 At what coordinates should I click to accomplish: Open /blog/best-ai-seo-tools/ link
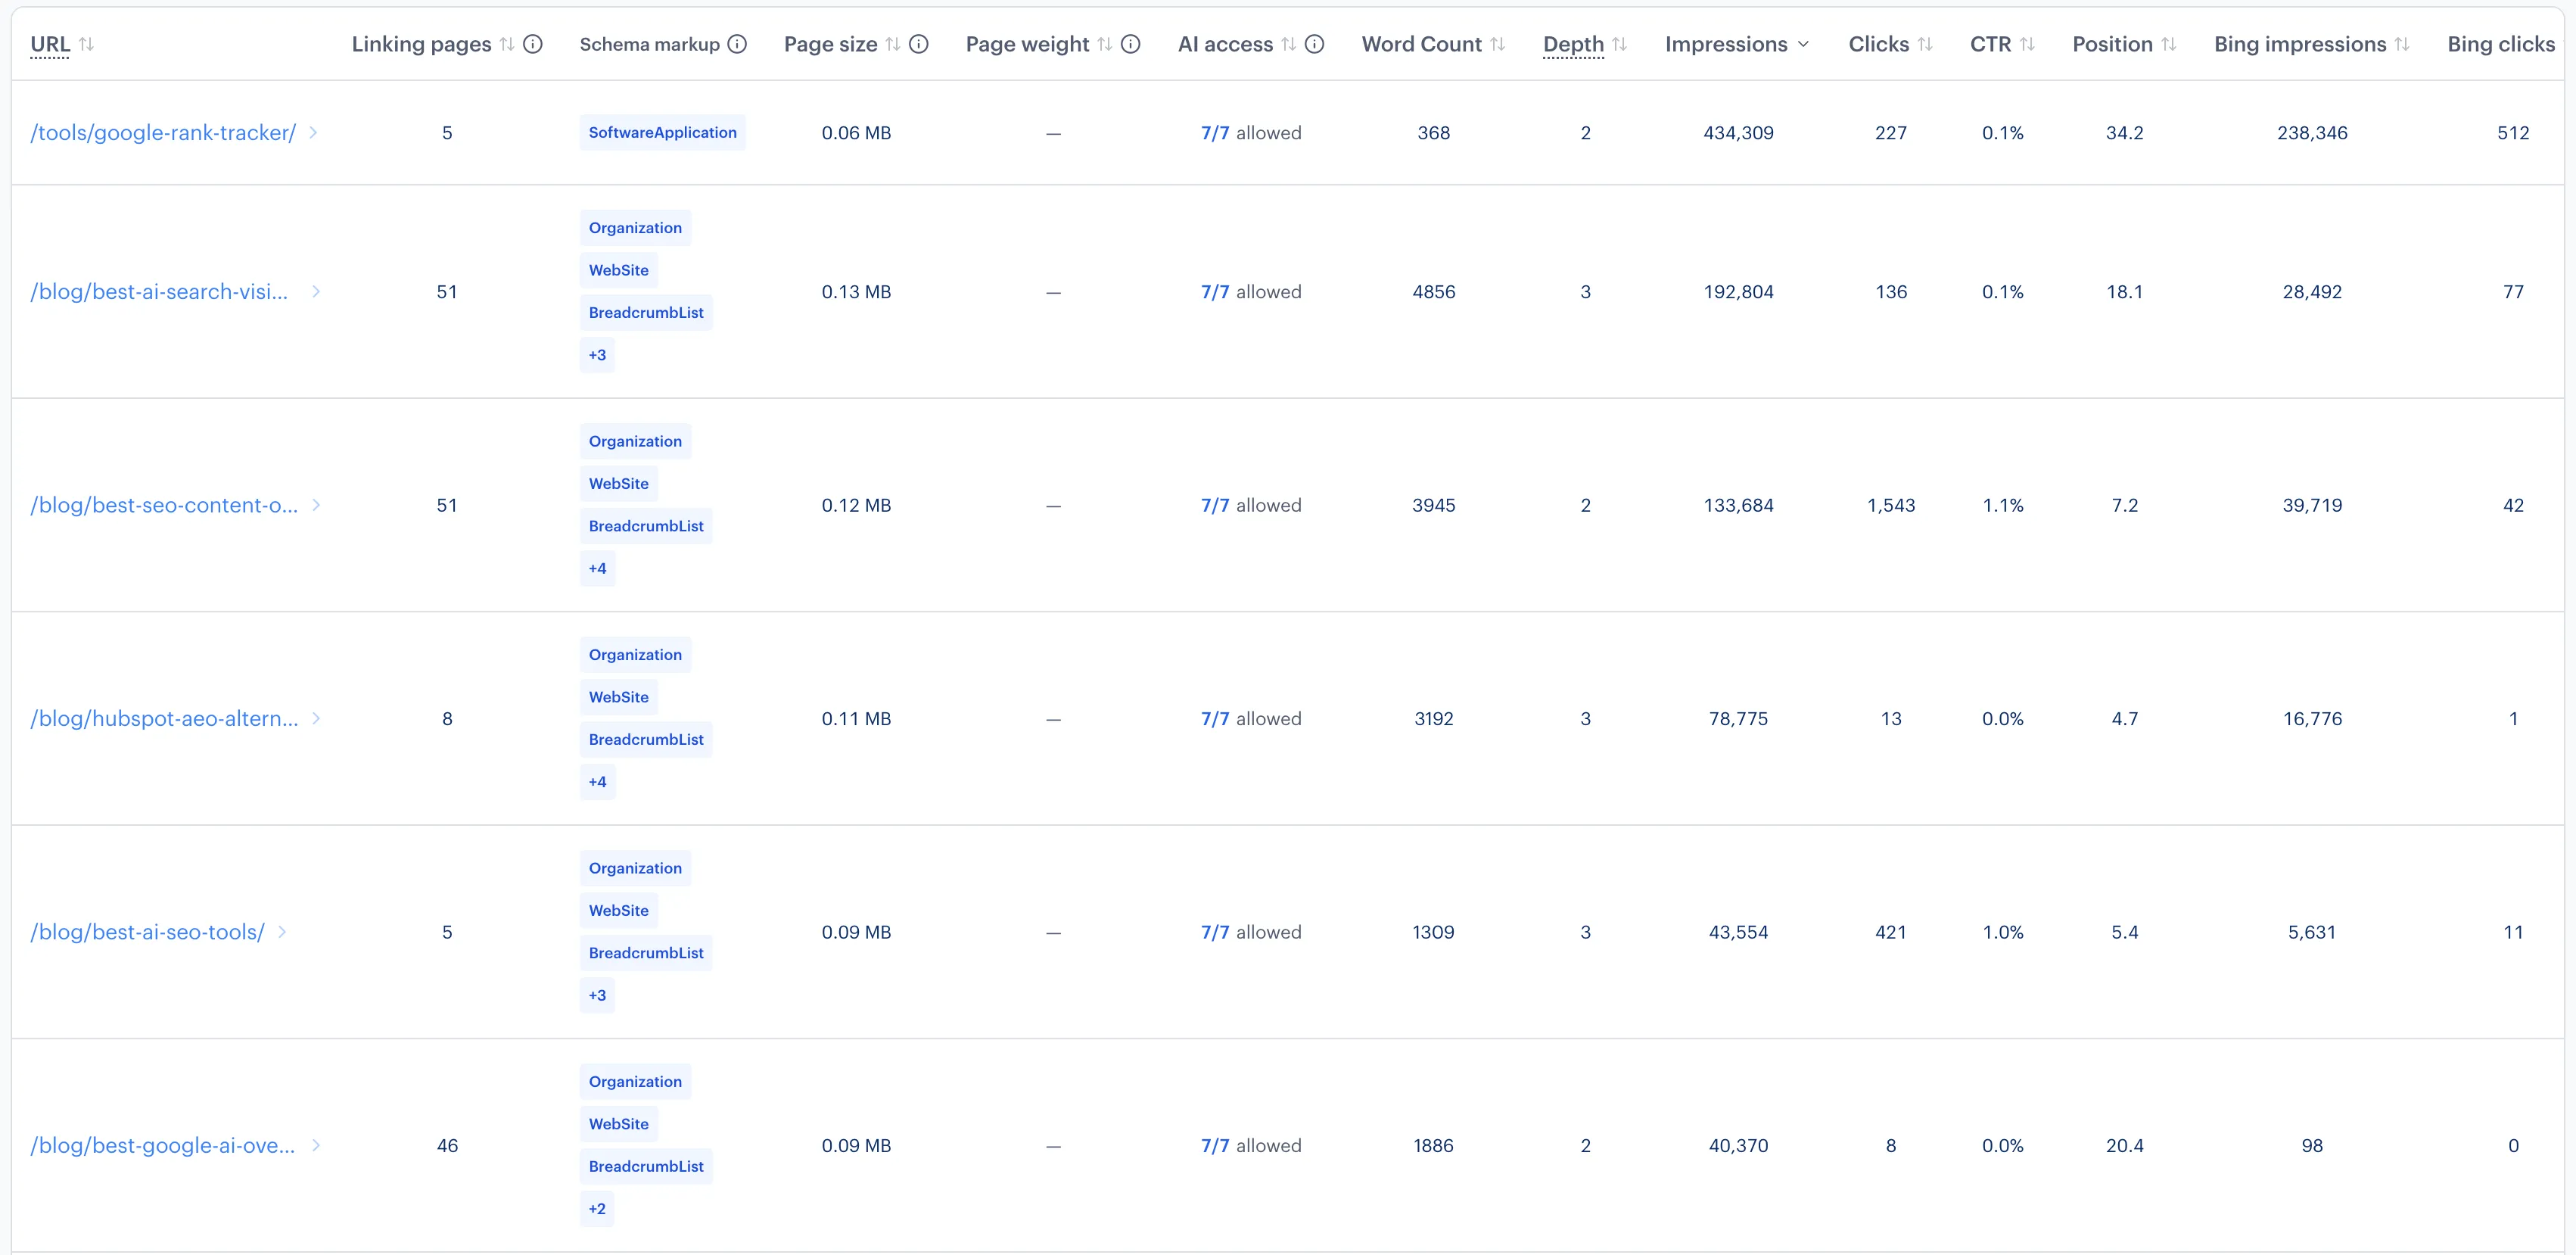(x=147, y=932)
